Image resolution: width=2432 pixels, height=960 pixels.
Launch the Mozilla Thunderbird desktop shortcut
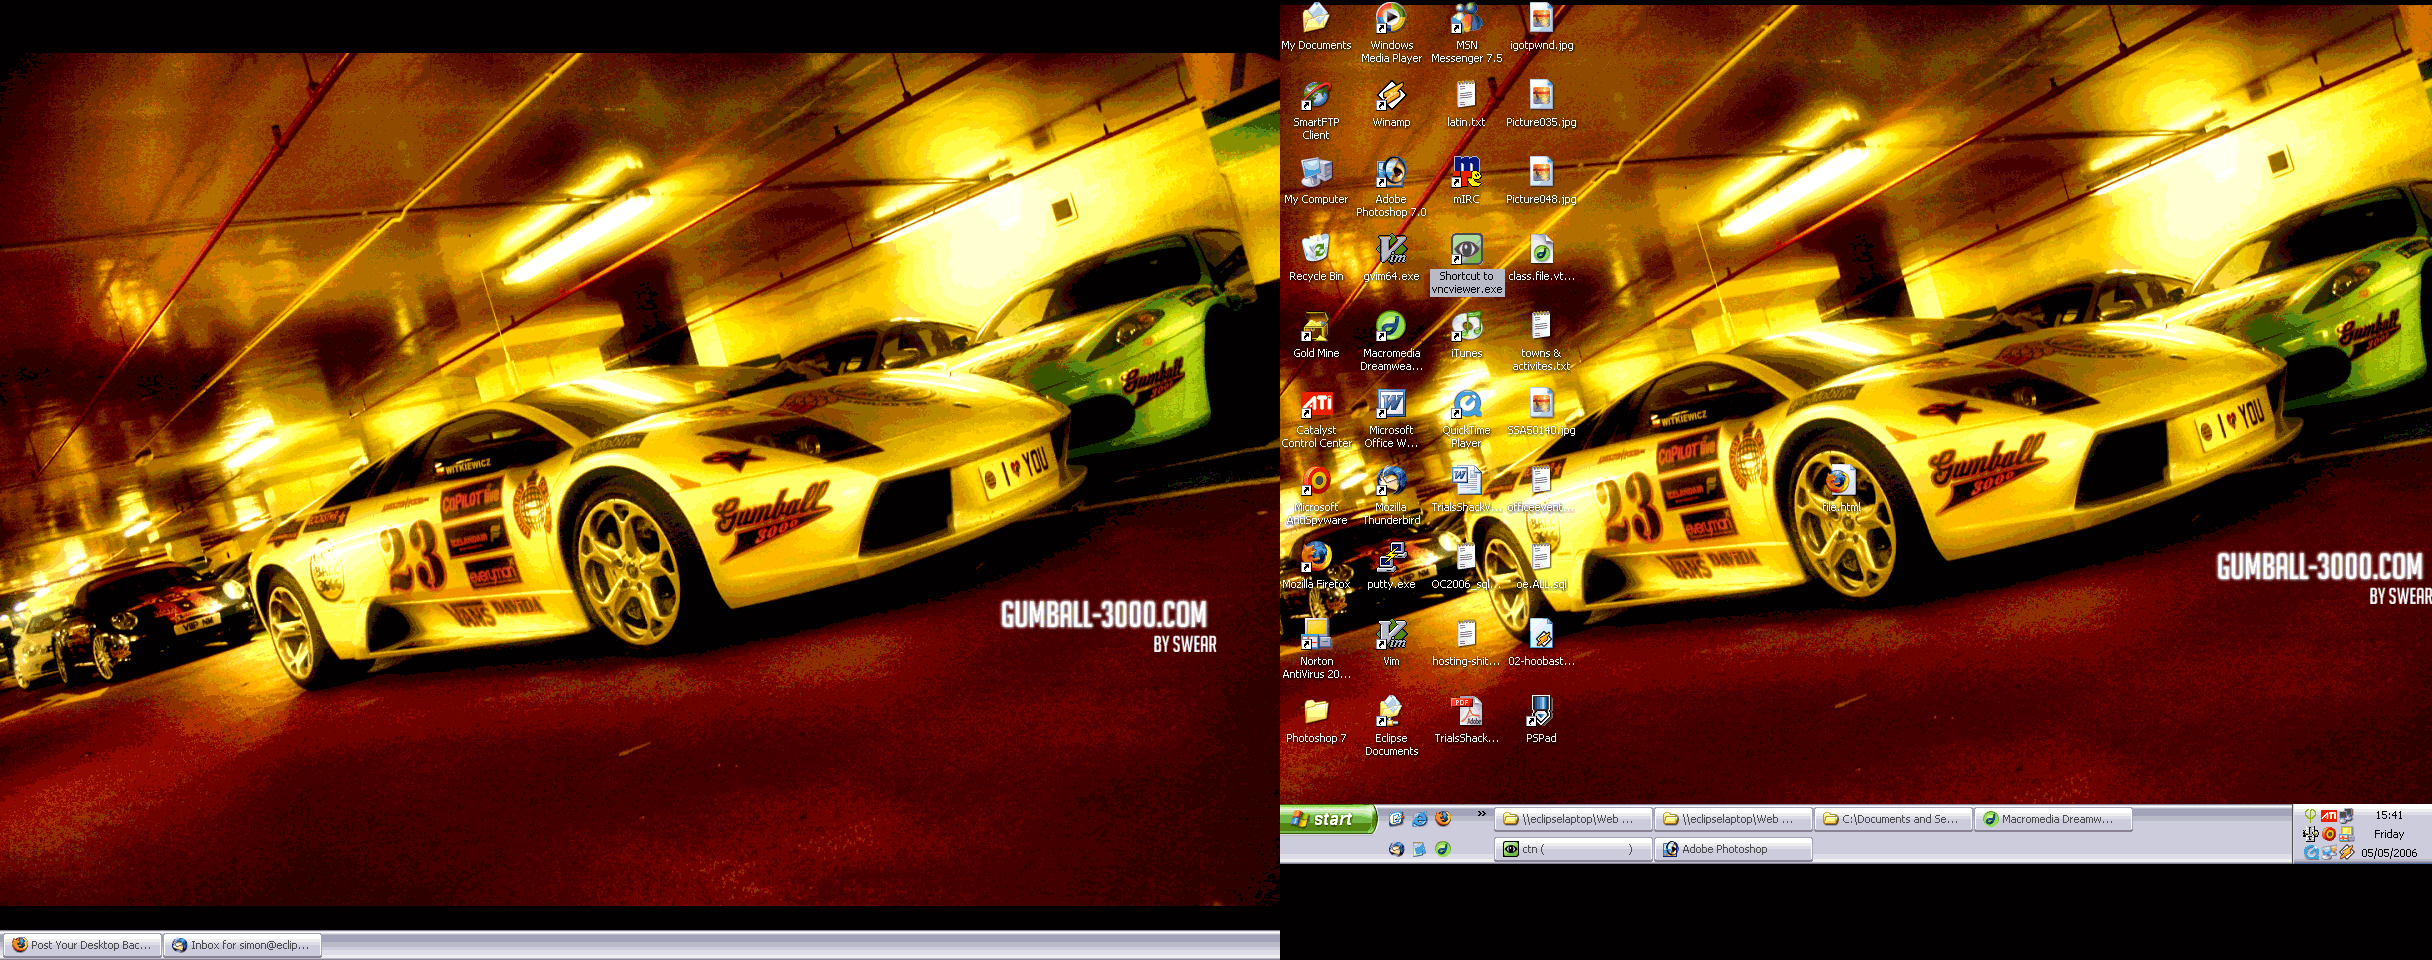coord(1391,495)
